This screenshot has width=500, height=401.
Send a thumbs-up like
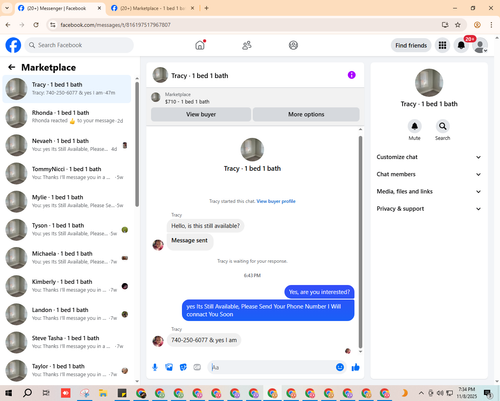(356, 367)
